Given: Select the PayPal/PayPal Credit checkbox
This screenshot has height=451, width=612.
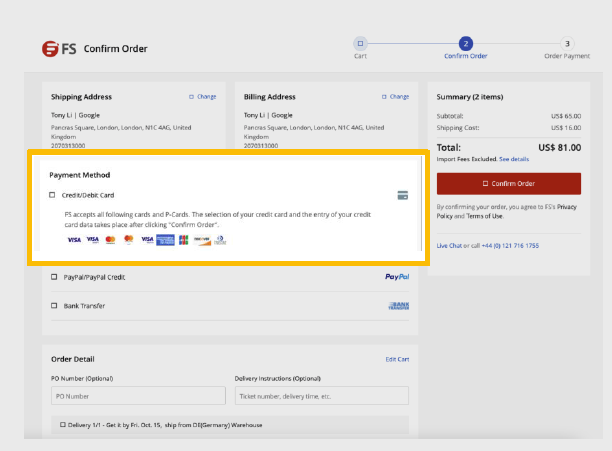Looking at the screenshot, I should pos(55,277).
